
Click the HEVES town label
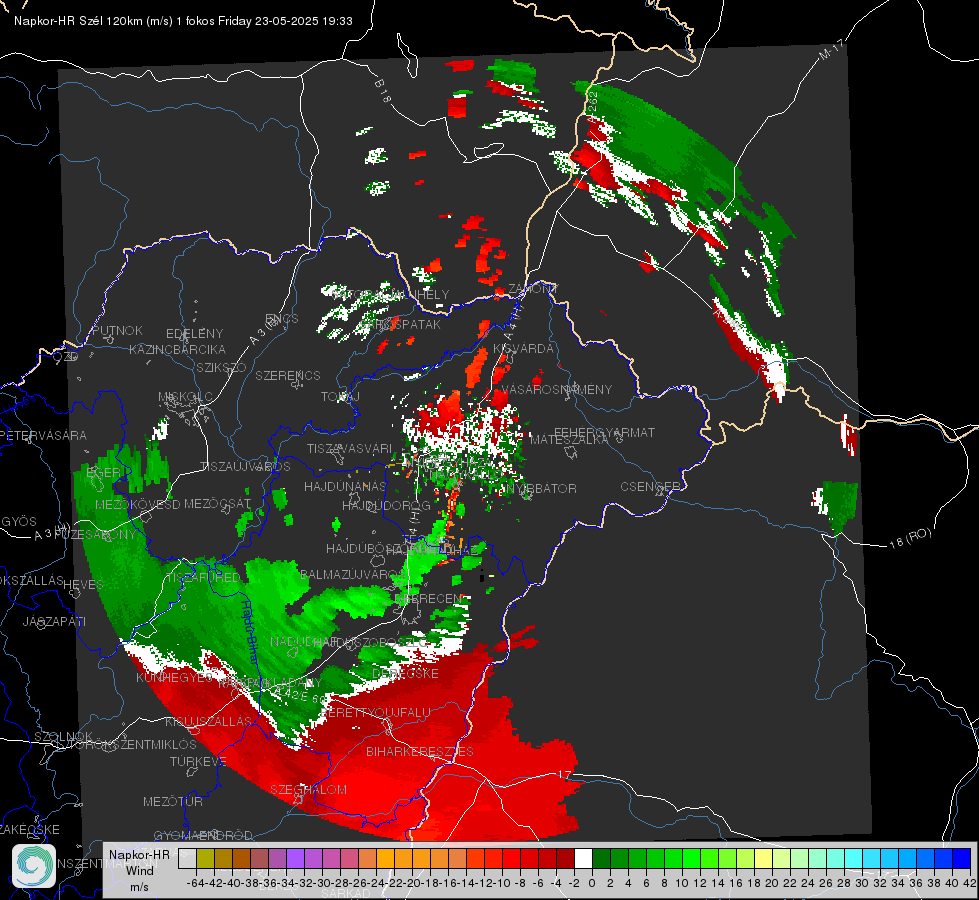83,585
